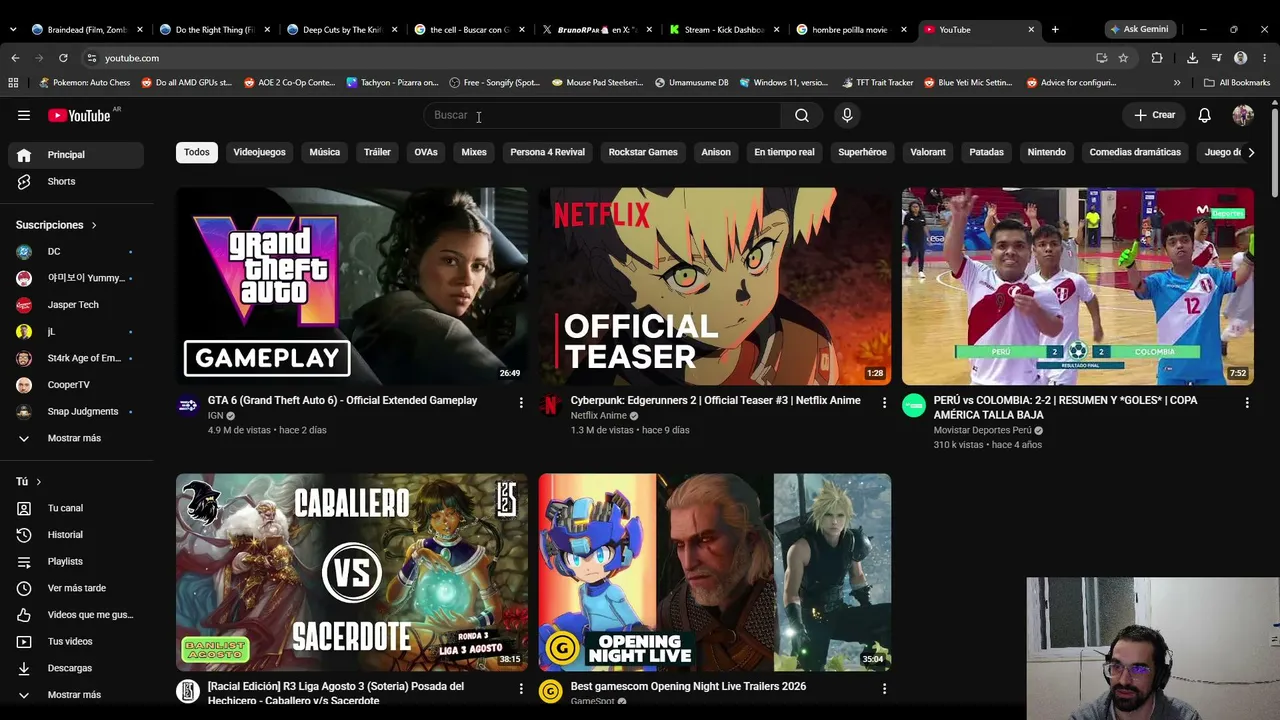Open Tu canal in the sidebar
The image size is (1280, 720).
click(76, 508)
